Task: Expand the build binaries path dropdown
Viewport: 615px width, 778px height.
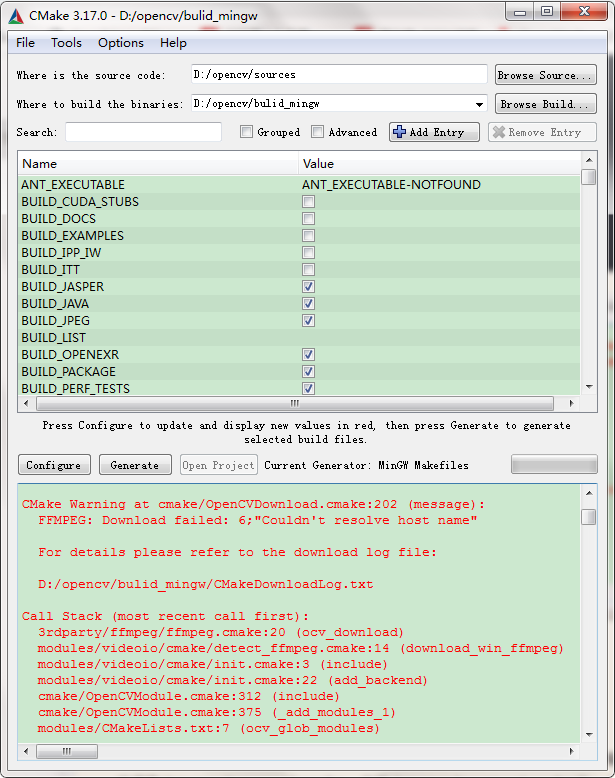Action: [x=479, y=104]
